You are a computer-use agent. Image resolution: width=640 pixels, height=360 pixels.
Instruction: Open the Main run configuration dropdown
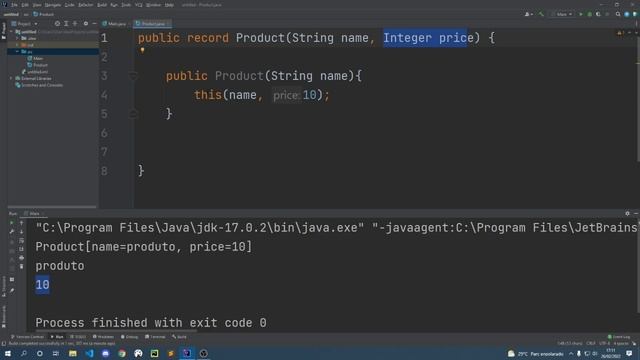pos(562,14)
